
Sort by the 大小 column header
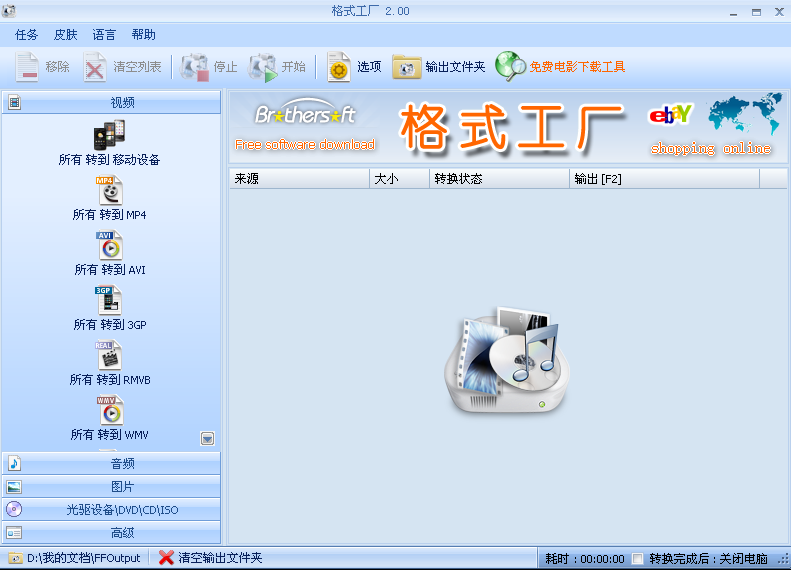[x=400, y=179]
